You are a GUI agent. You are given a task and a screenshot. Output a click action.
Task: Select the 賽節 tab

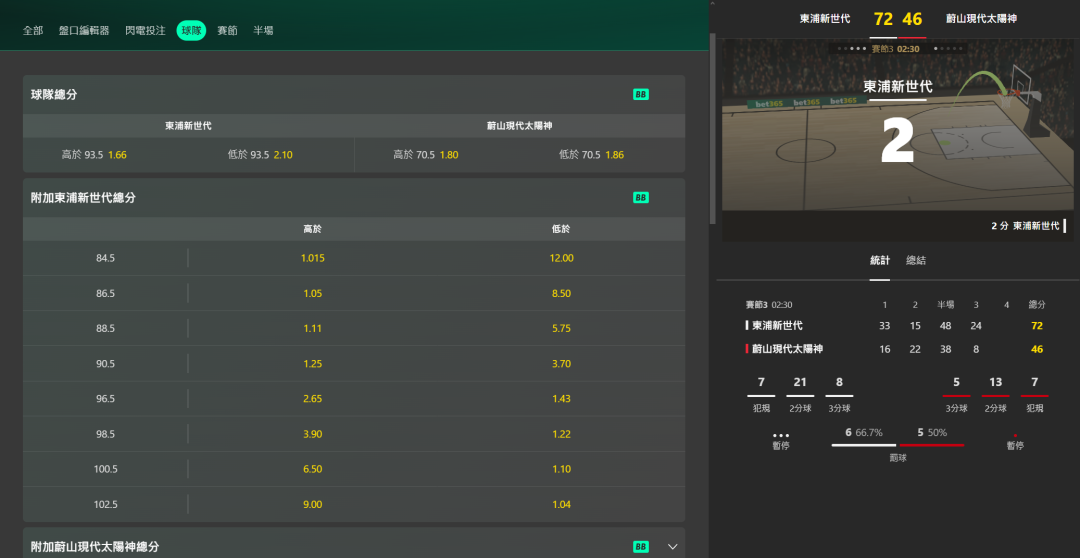click(227, 31)
